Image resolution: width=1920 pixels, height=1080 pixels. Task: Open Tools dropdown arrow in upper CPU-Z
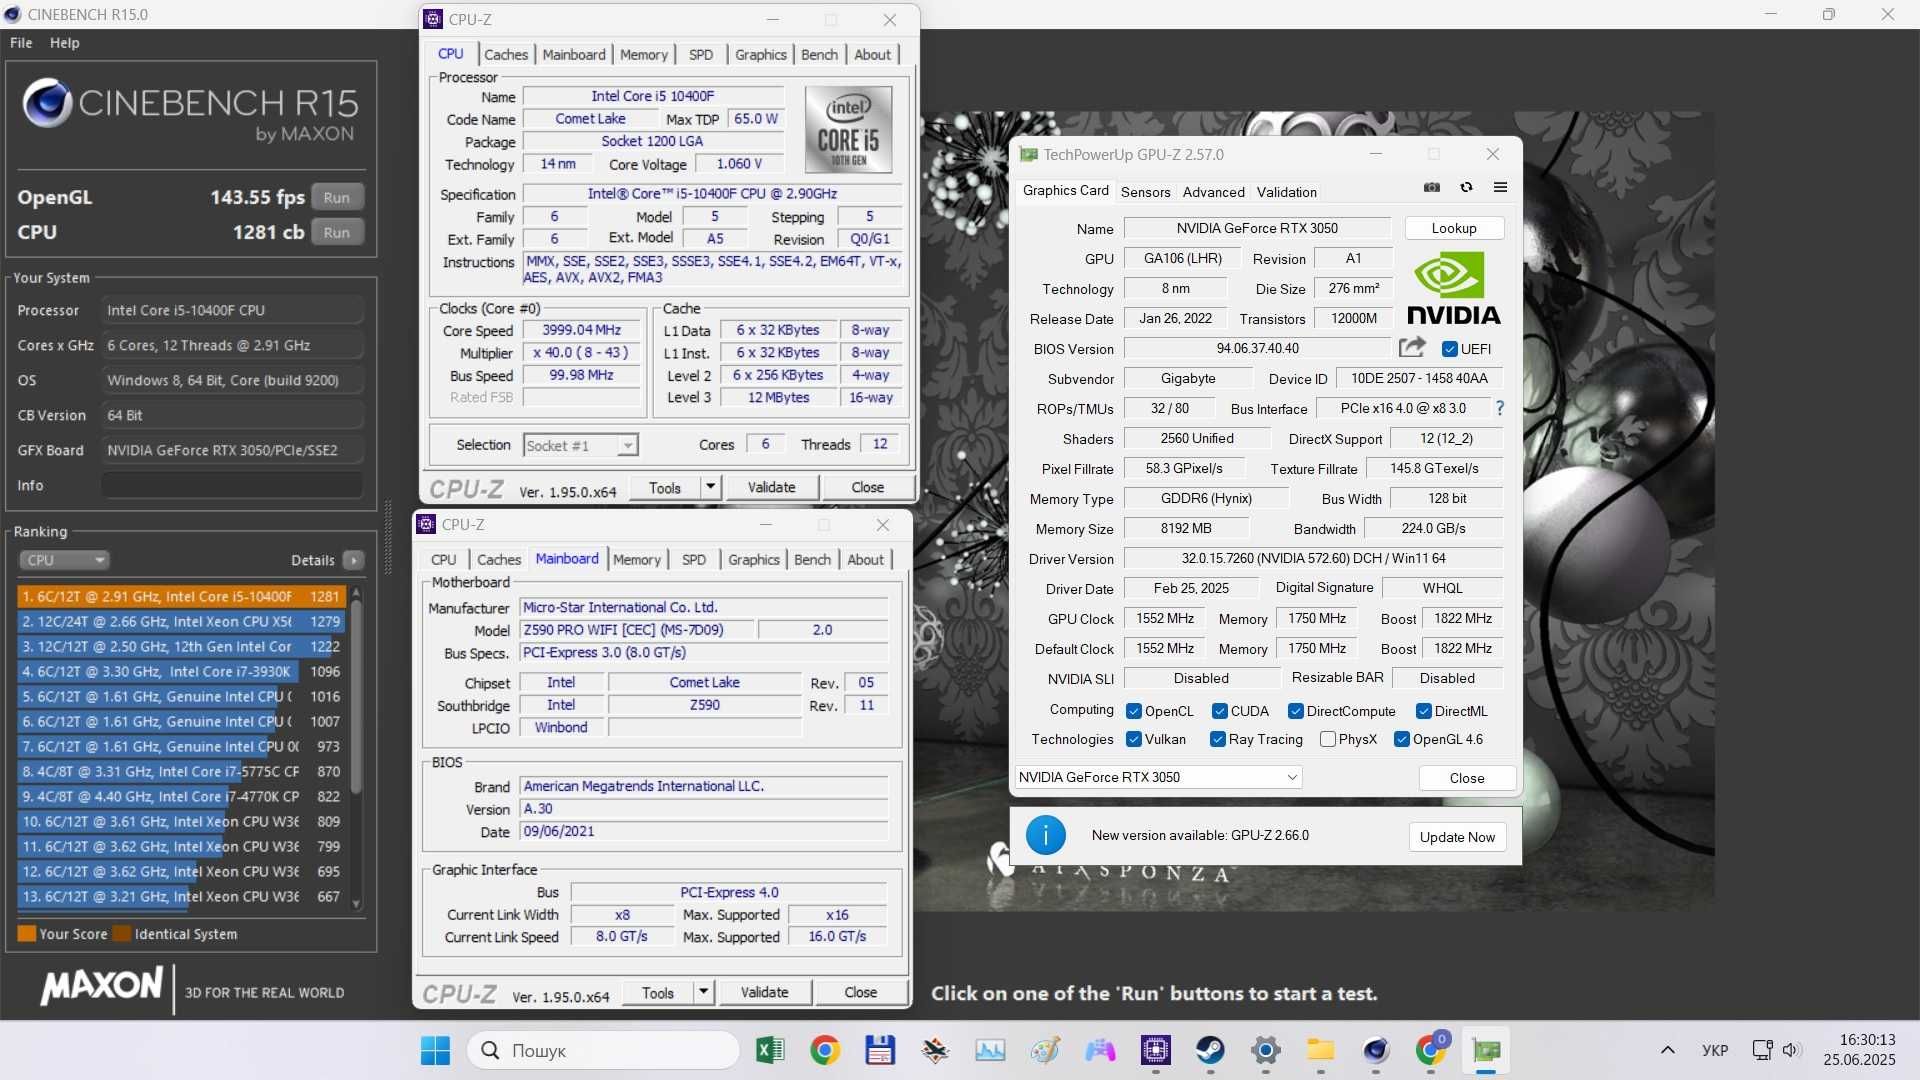pyautogui.click(x=710, y=487)
